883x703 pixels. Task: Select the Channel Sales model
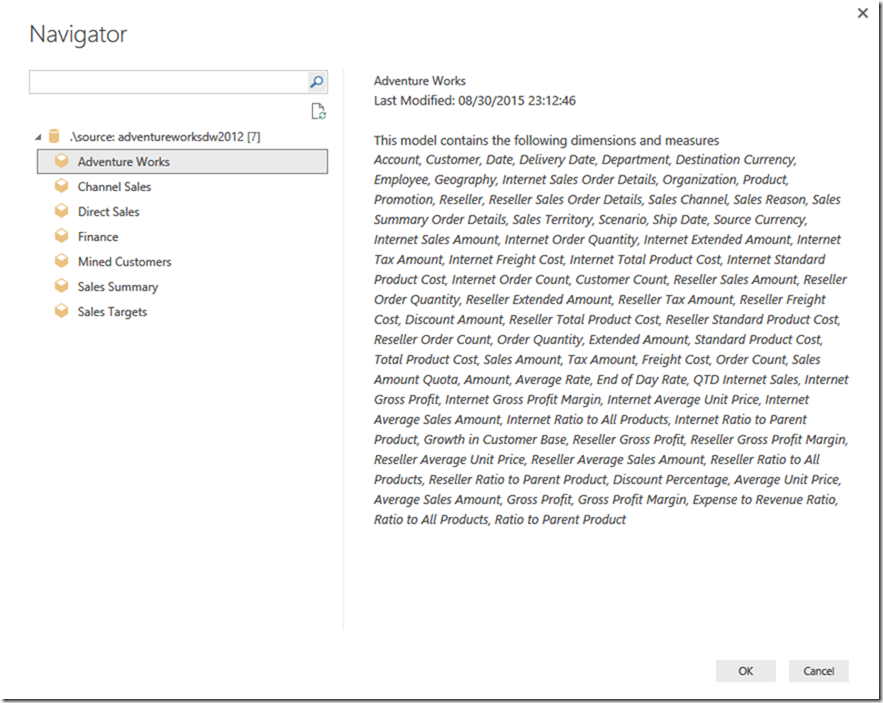point(114,186)
